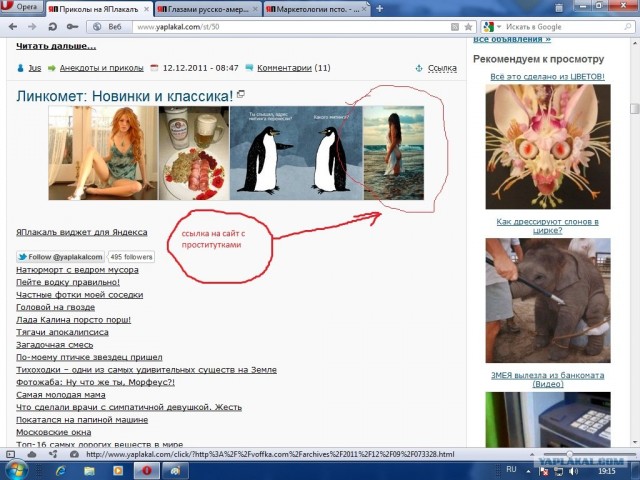
Task: Open the baby elephant sidebar image
Action: pyautogui.click(x=548, y=300)
